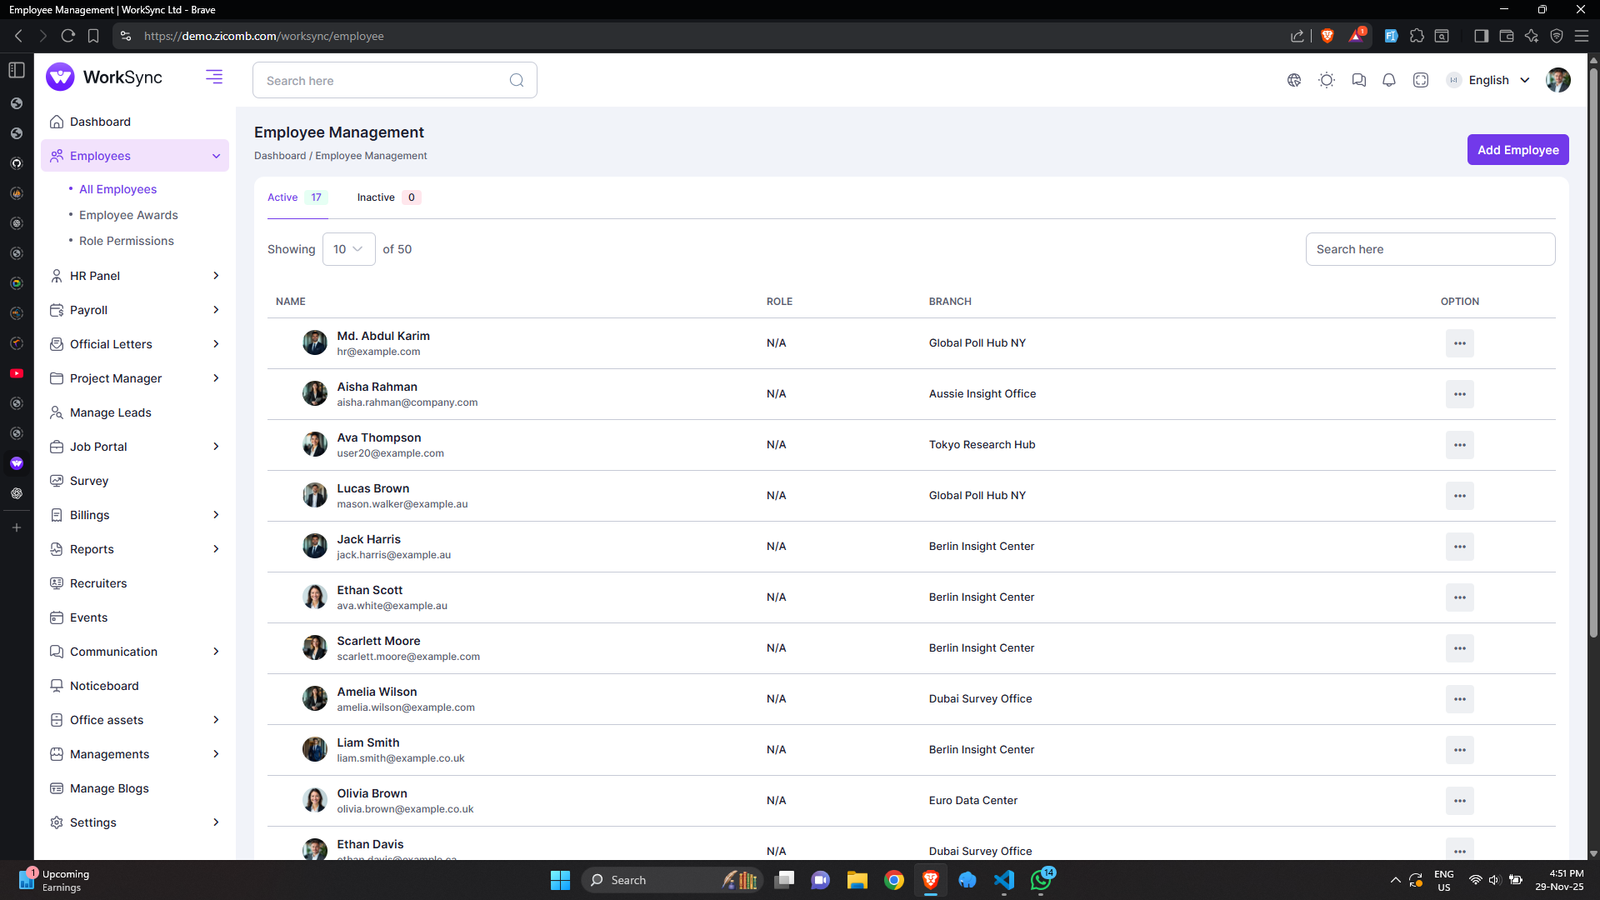Click the Dashboard breadcrumb link
1600x900 pixels.
279,156
